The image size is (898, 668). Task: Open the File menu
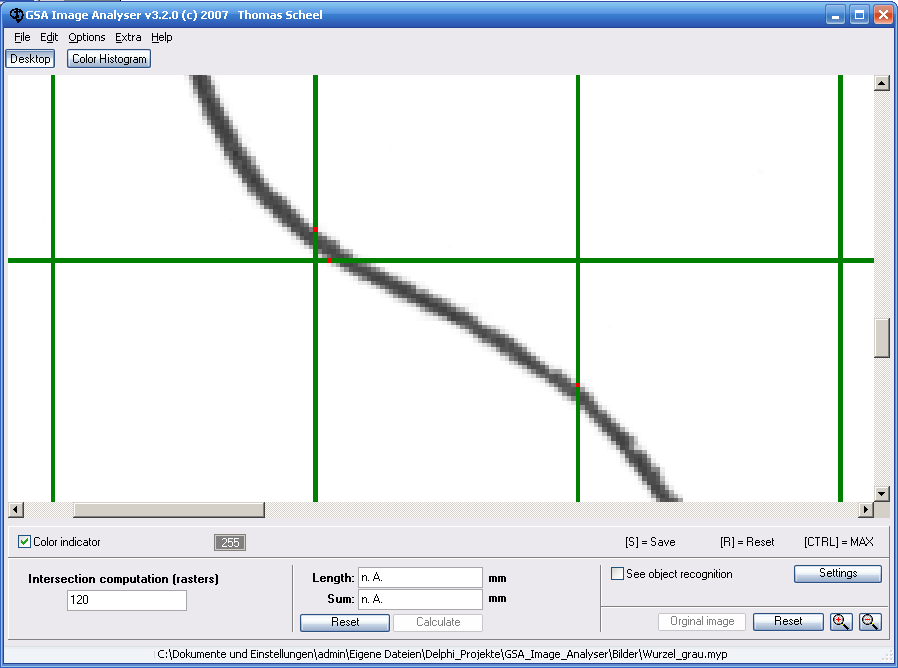[22, 37]
